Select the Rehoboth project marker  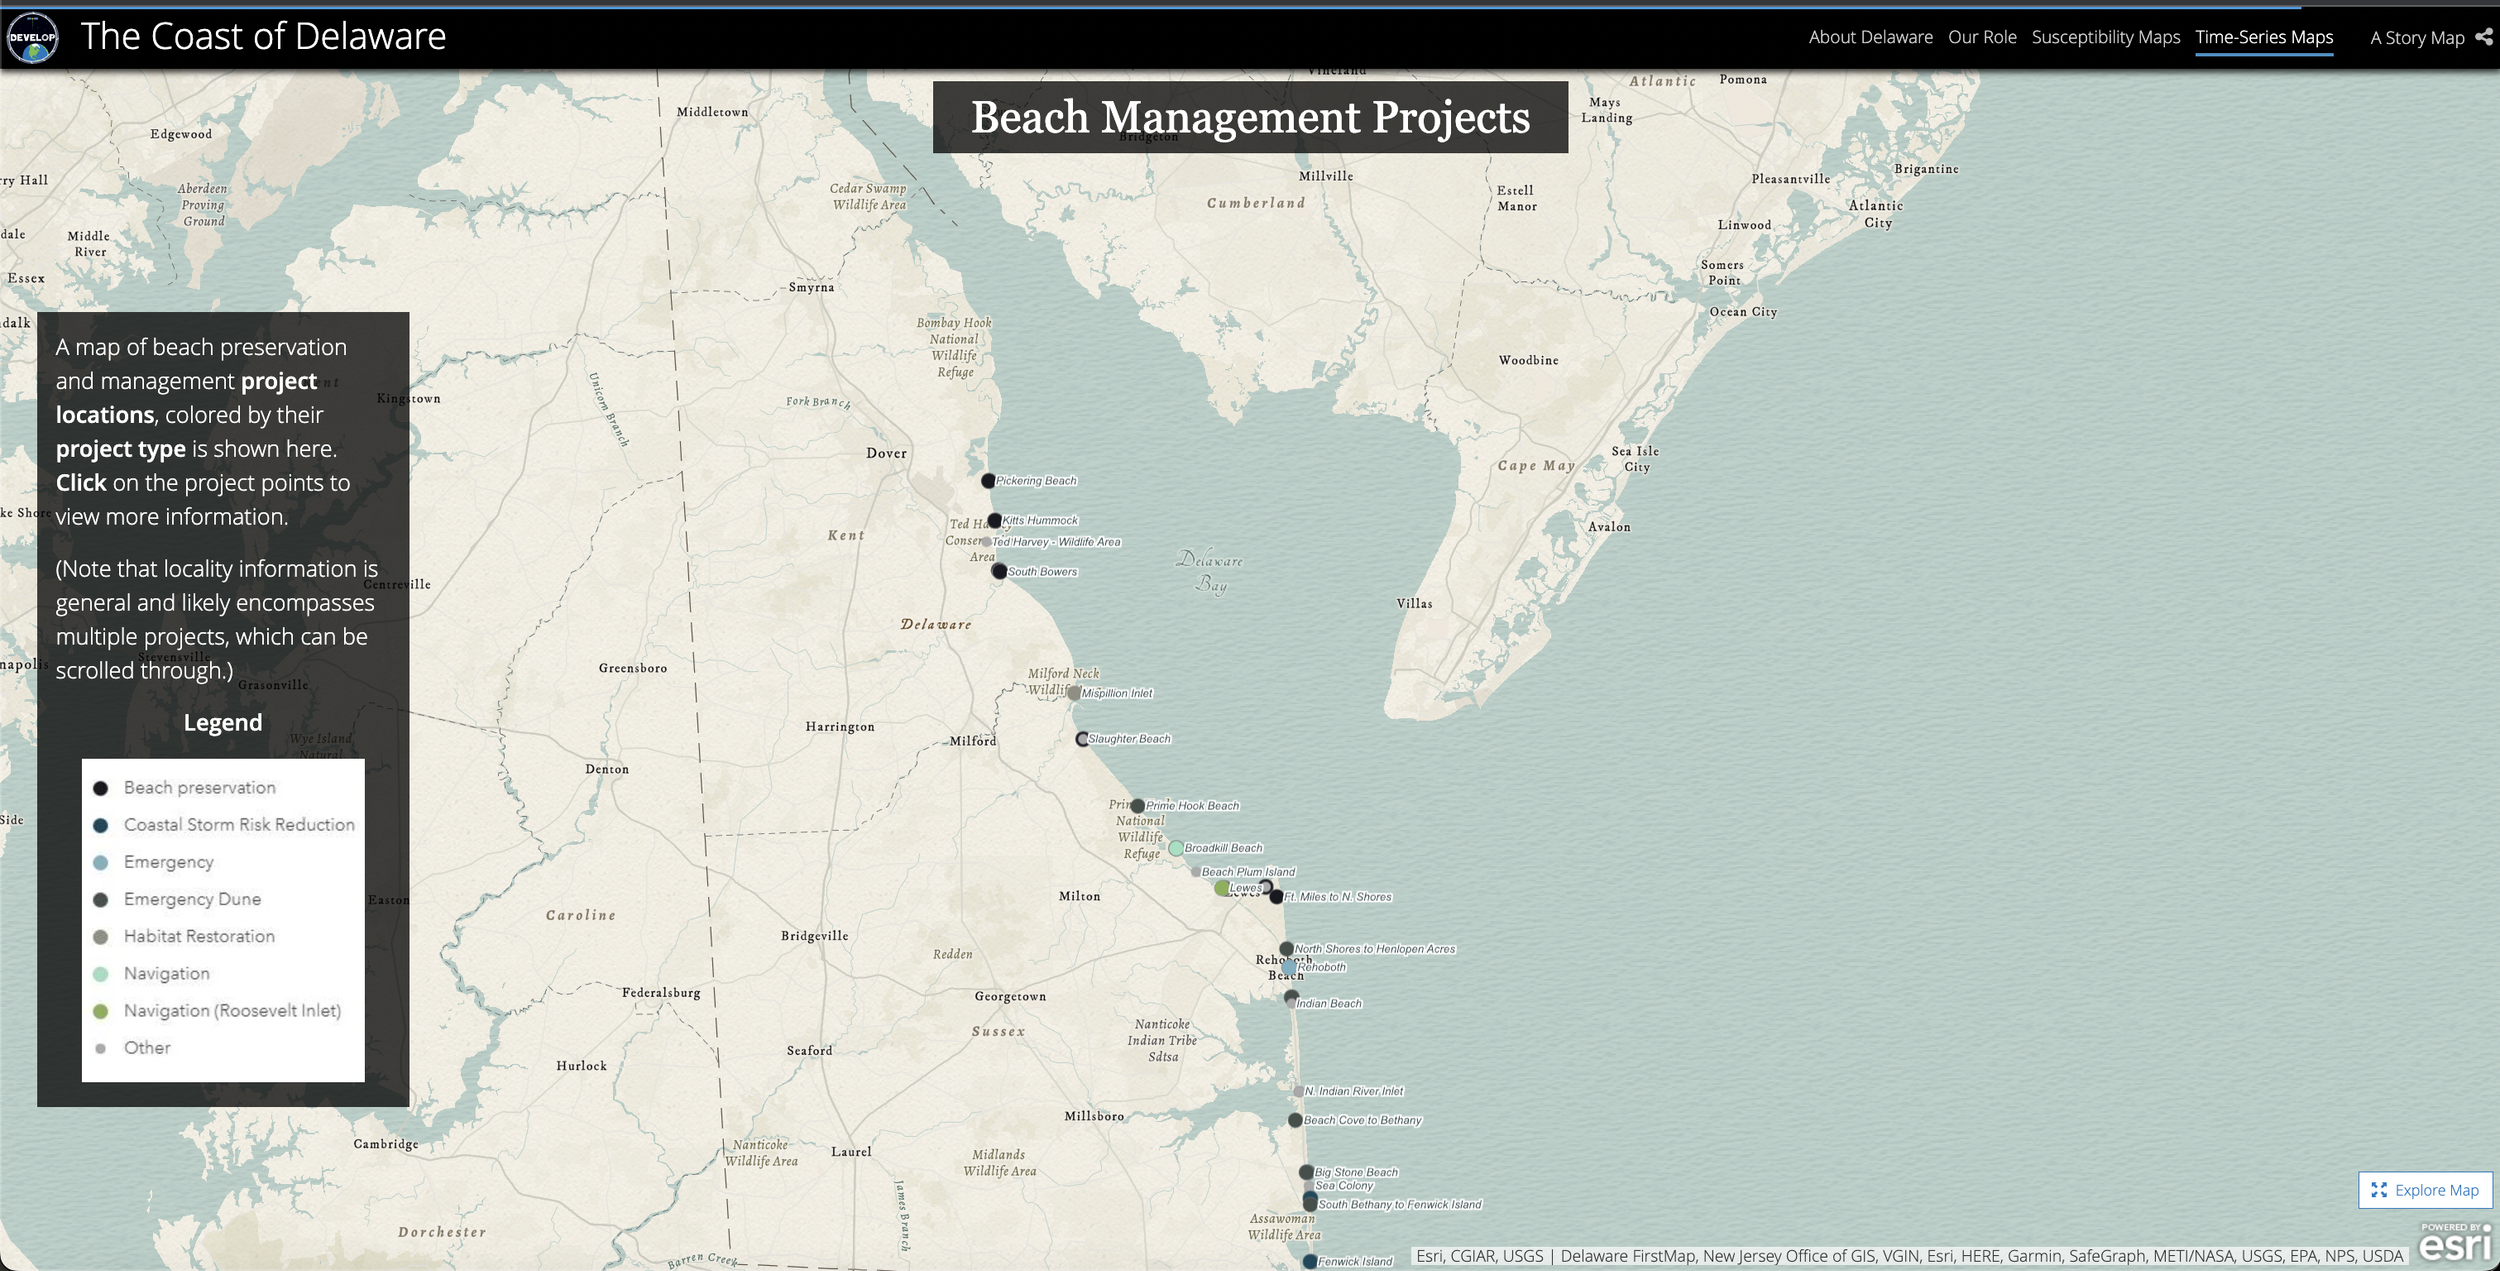click(1290, 966)
